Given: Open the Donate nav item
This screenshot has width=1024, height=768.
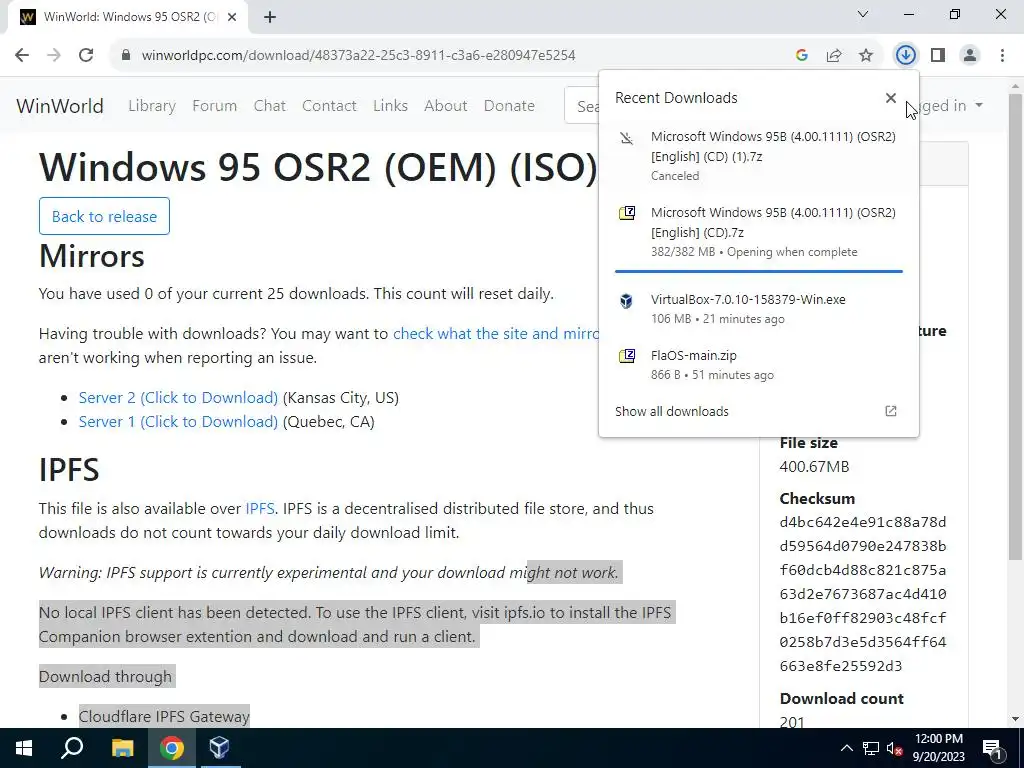Looking at the screenshot, I should 509,106.
